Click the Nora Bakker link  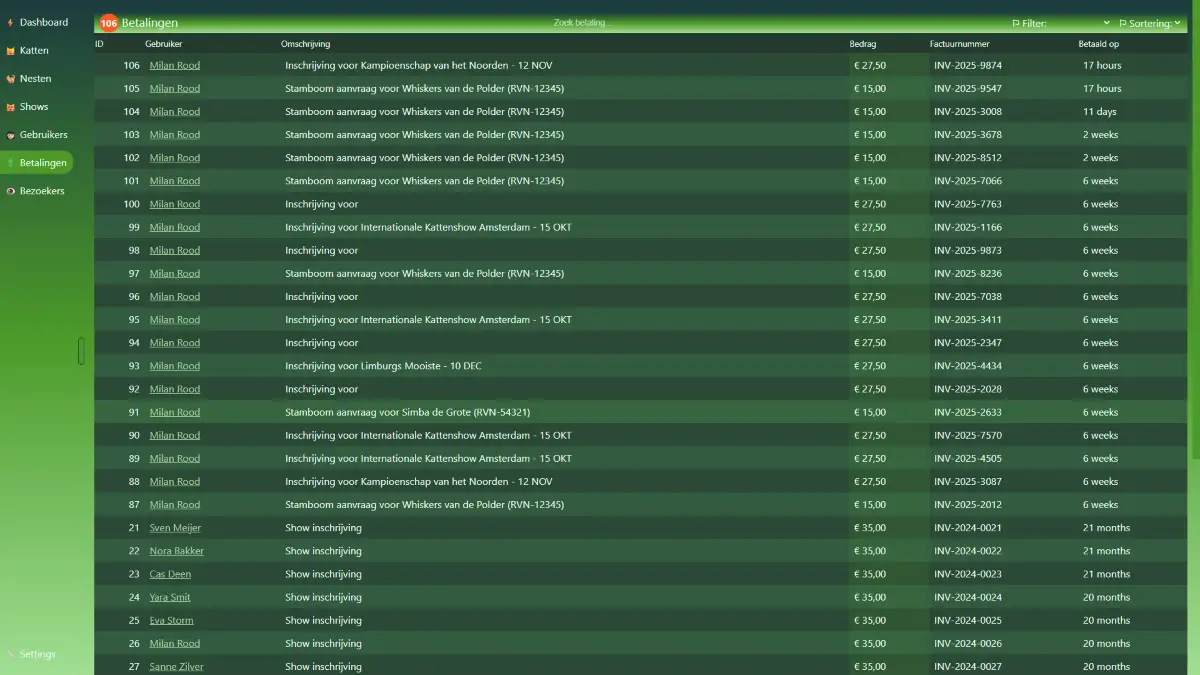click(176, 550)
